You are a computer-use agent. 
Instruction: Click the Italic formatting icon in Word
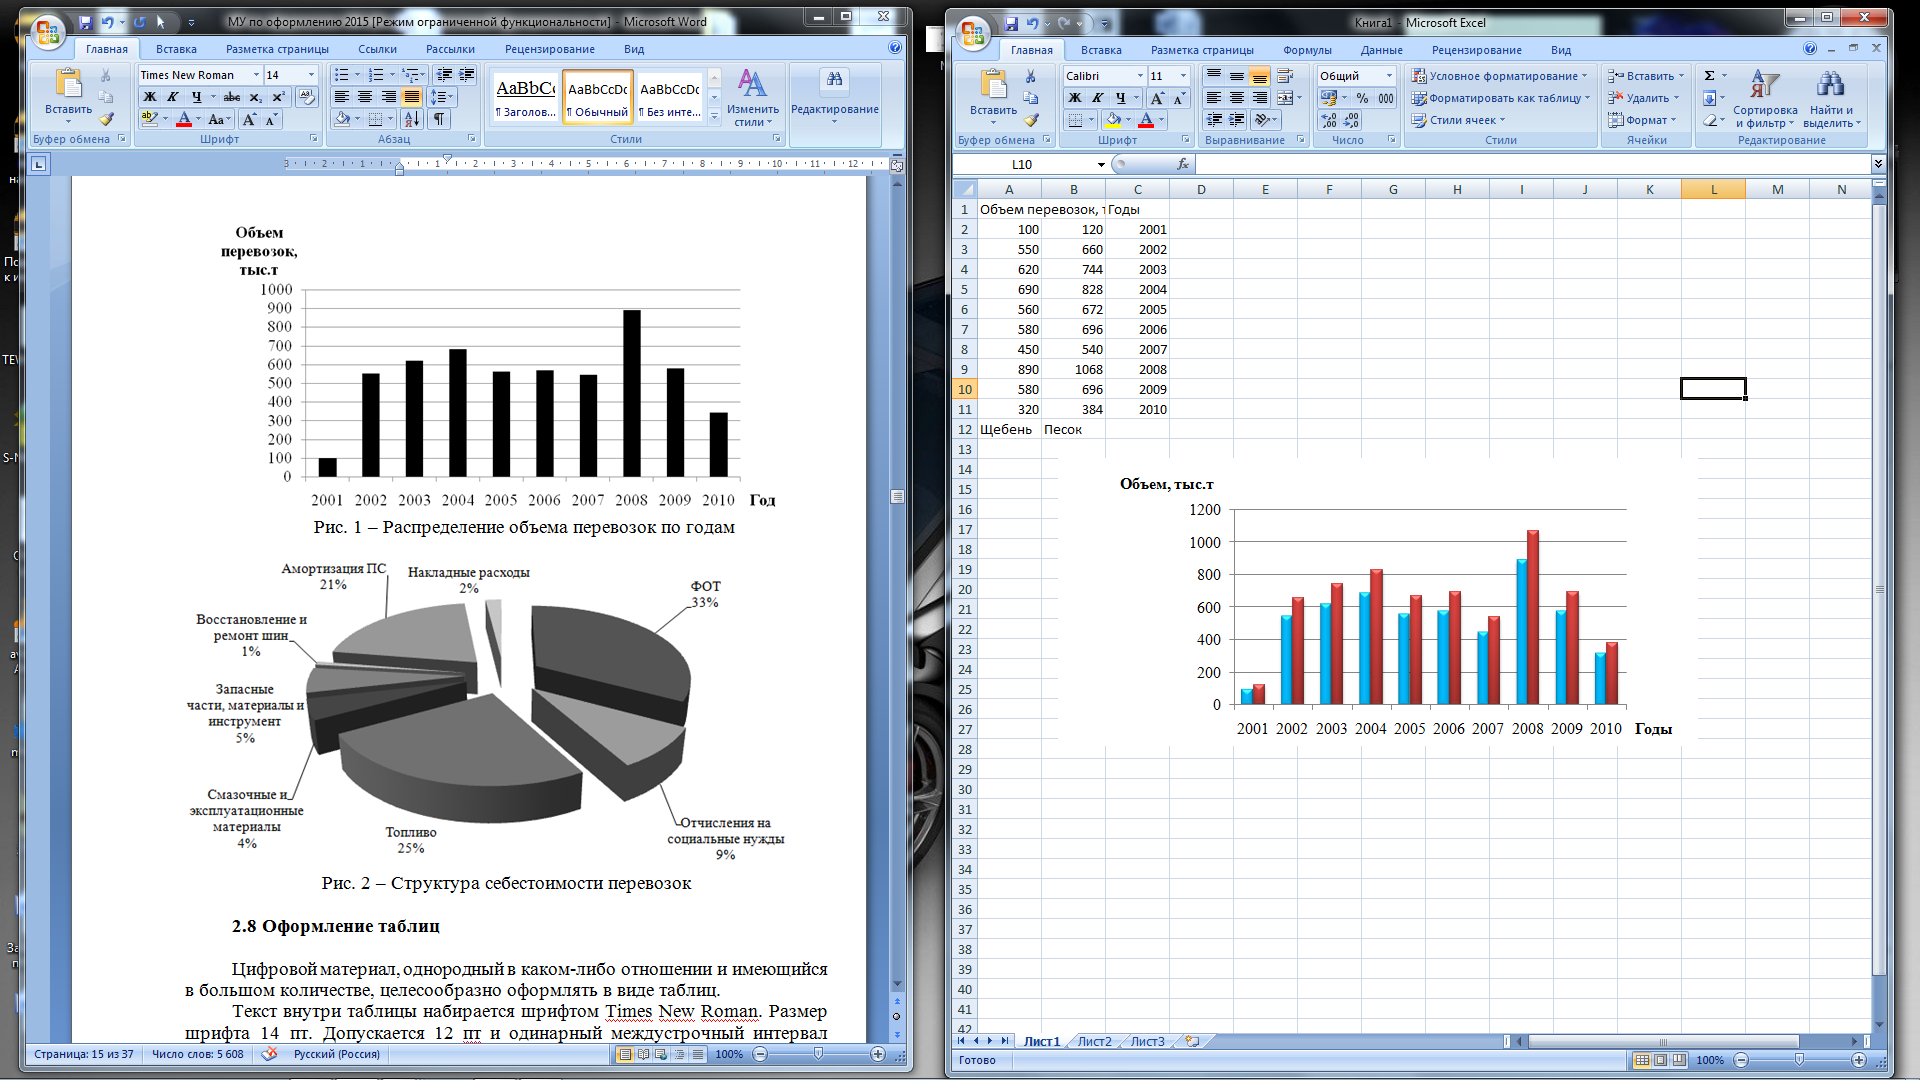(x=169, y=96)
